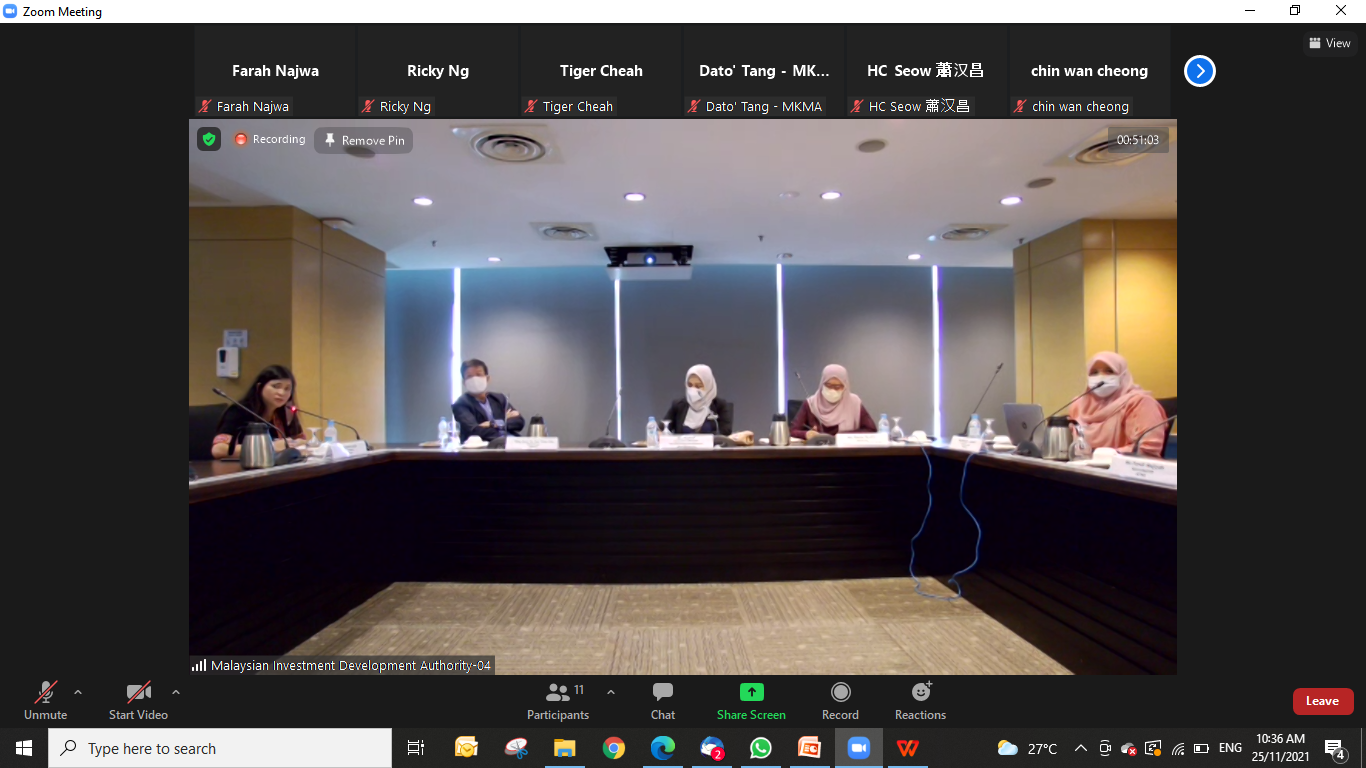
Task: Show hidden system tray icons
Action: pos(1081,748)
